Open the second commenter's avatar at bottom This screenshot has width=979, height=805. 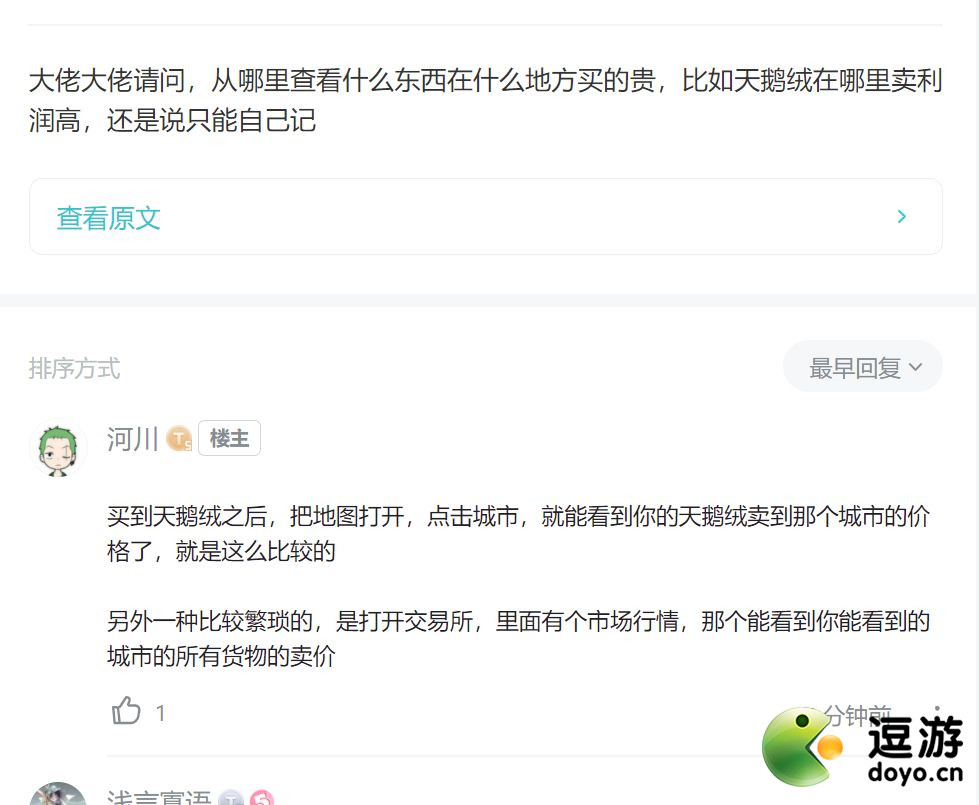(58, 794)
